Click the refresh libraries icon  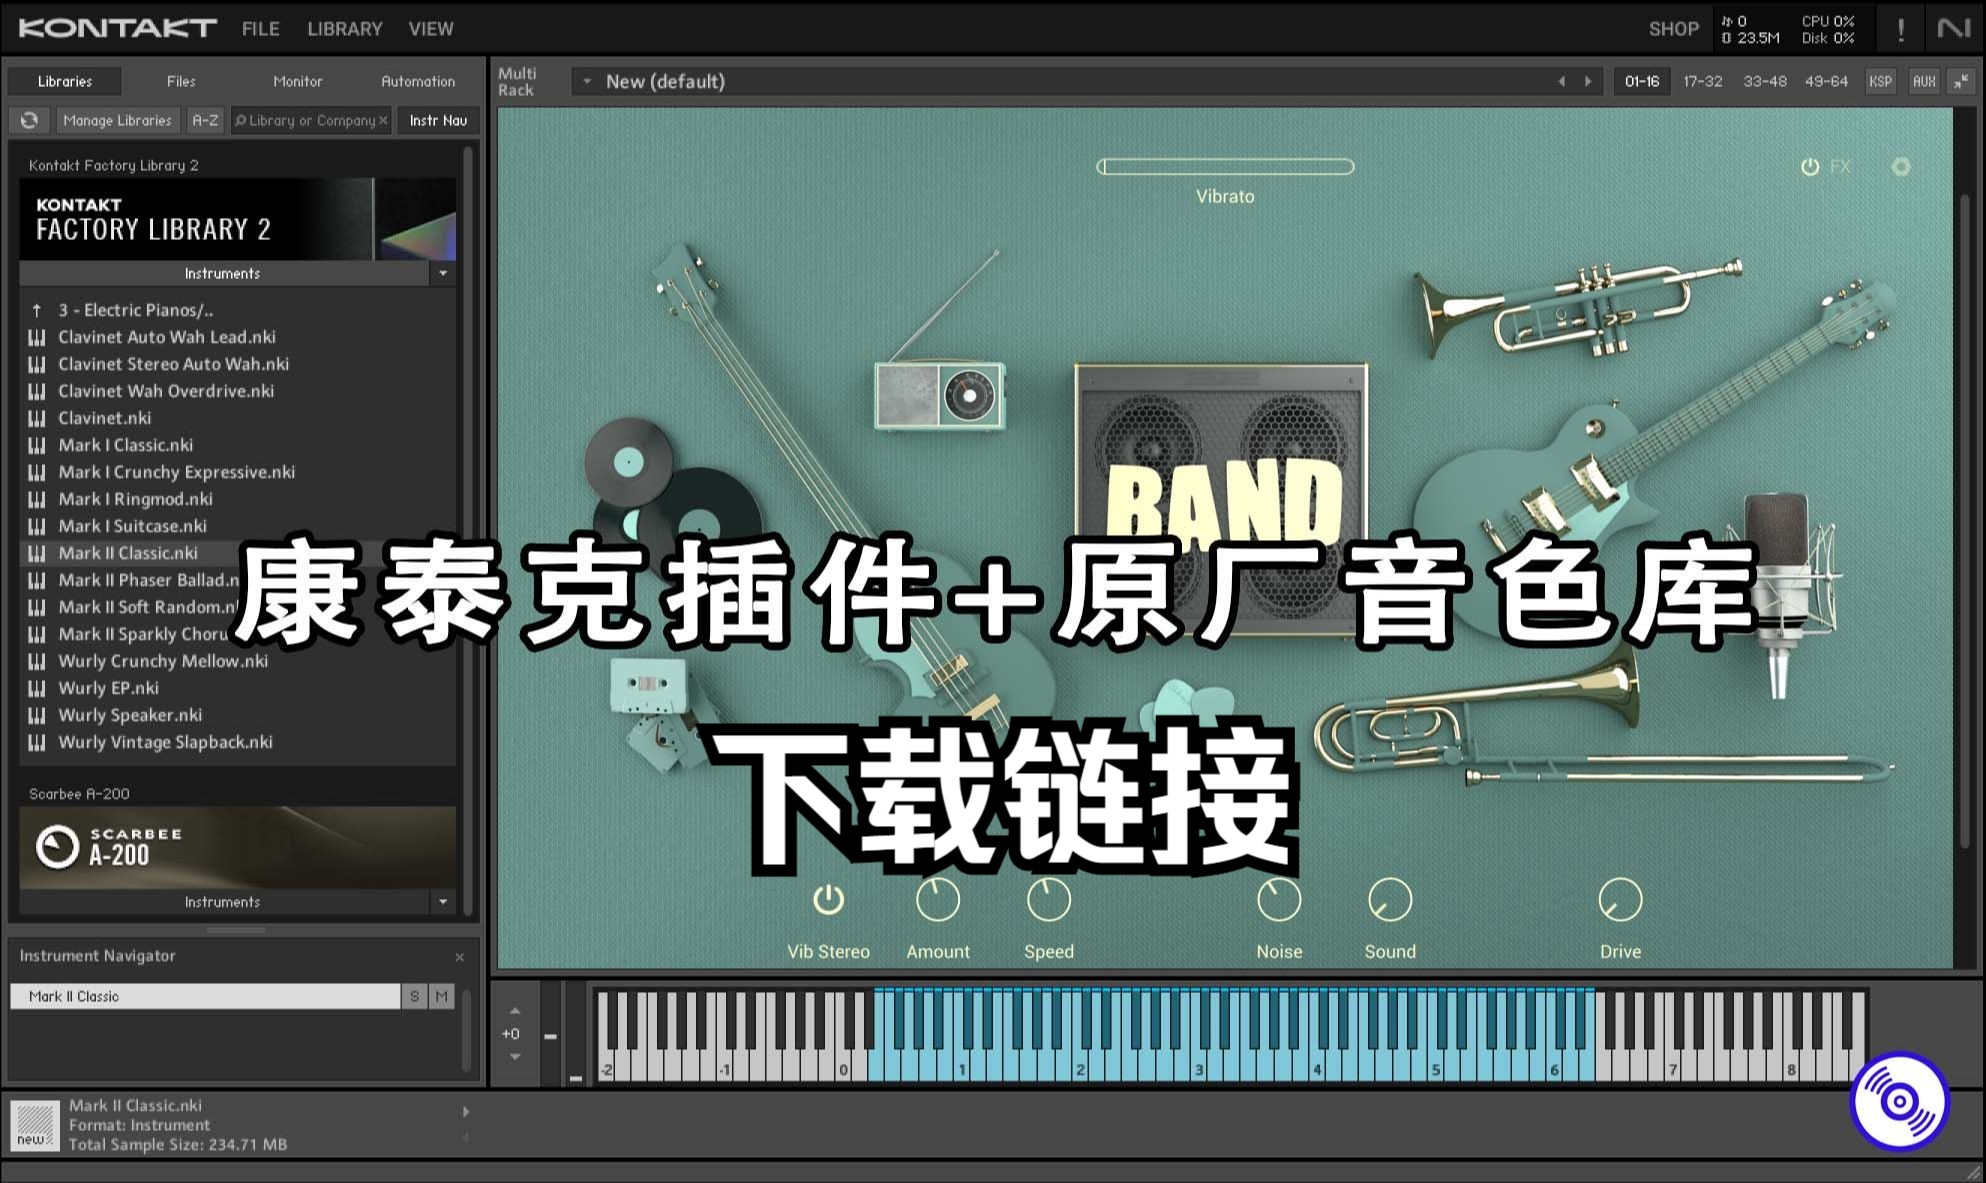tap(29, 120)
